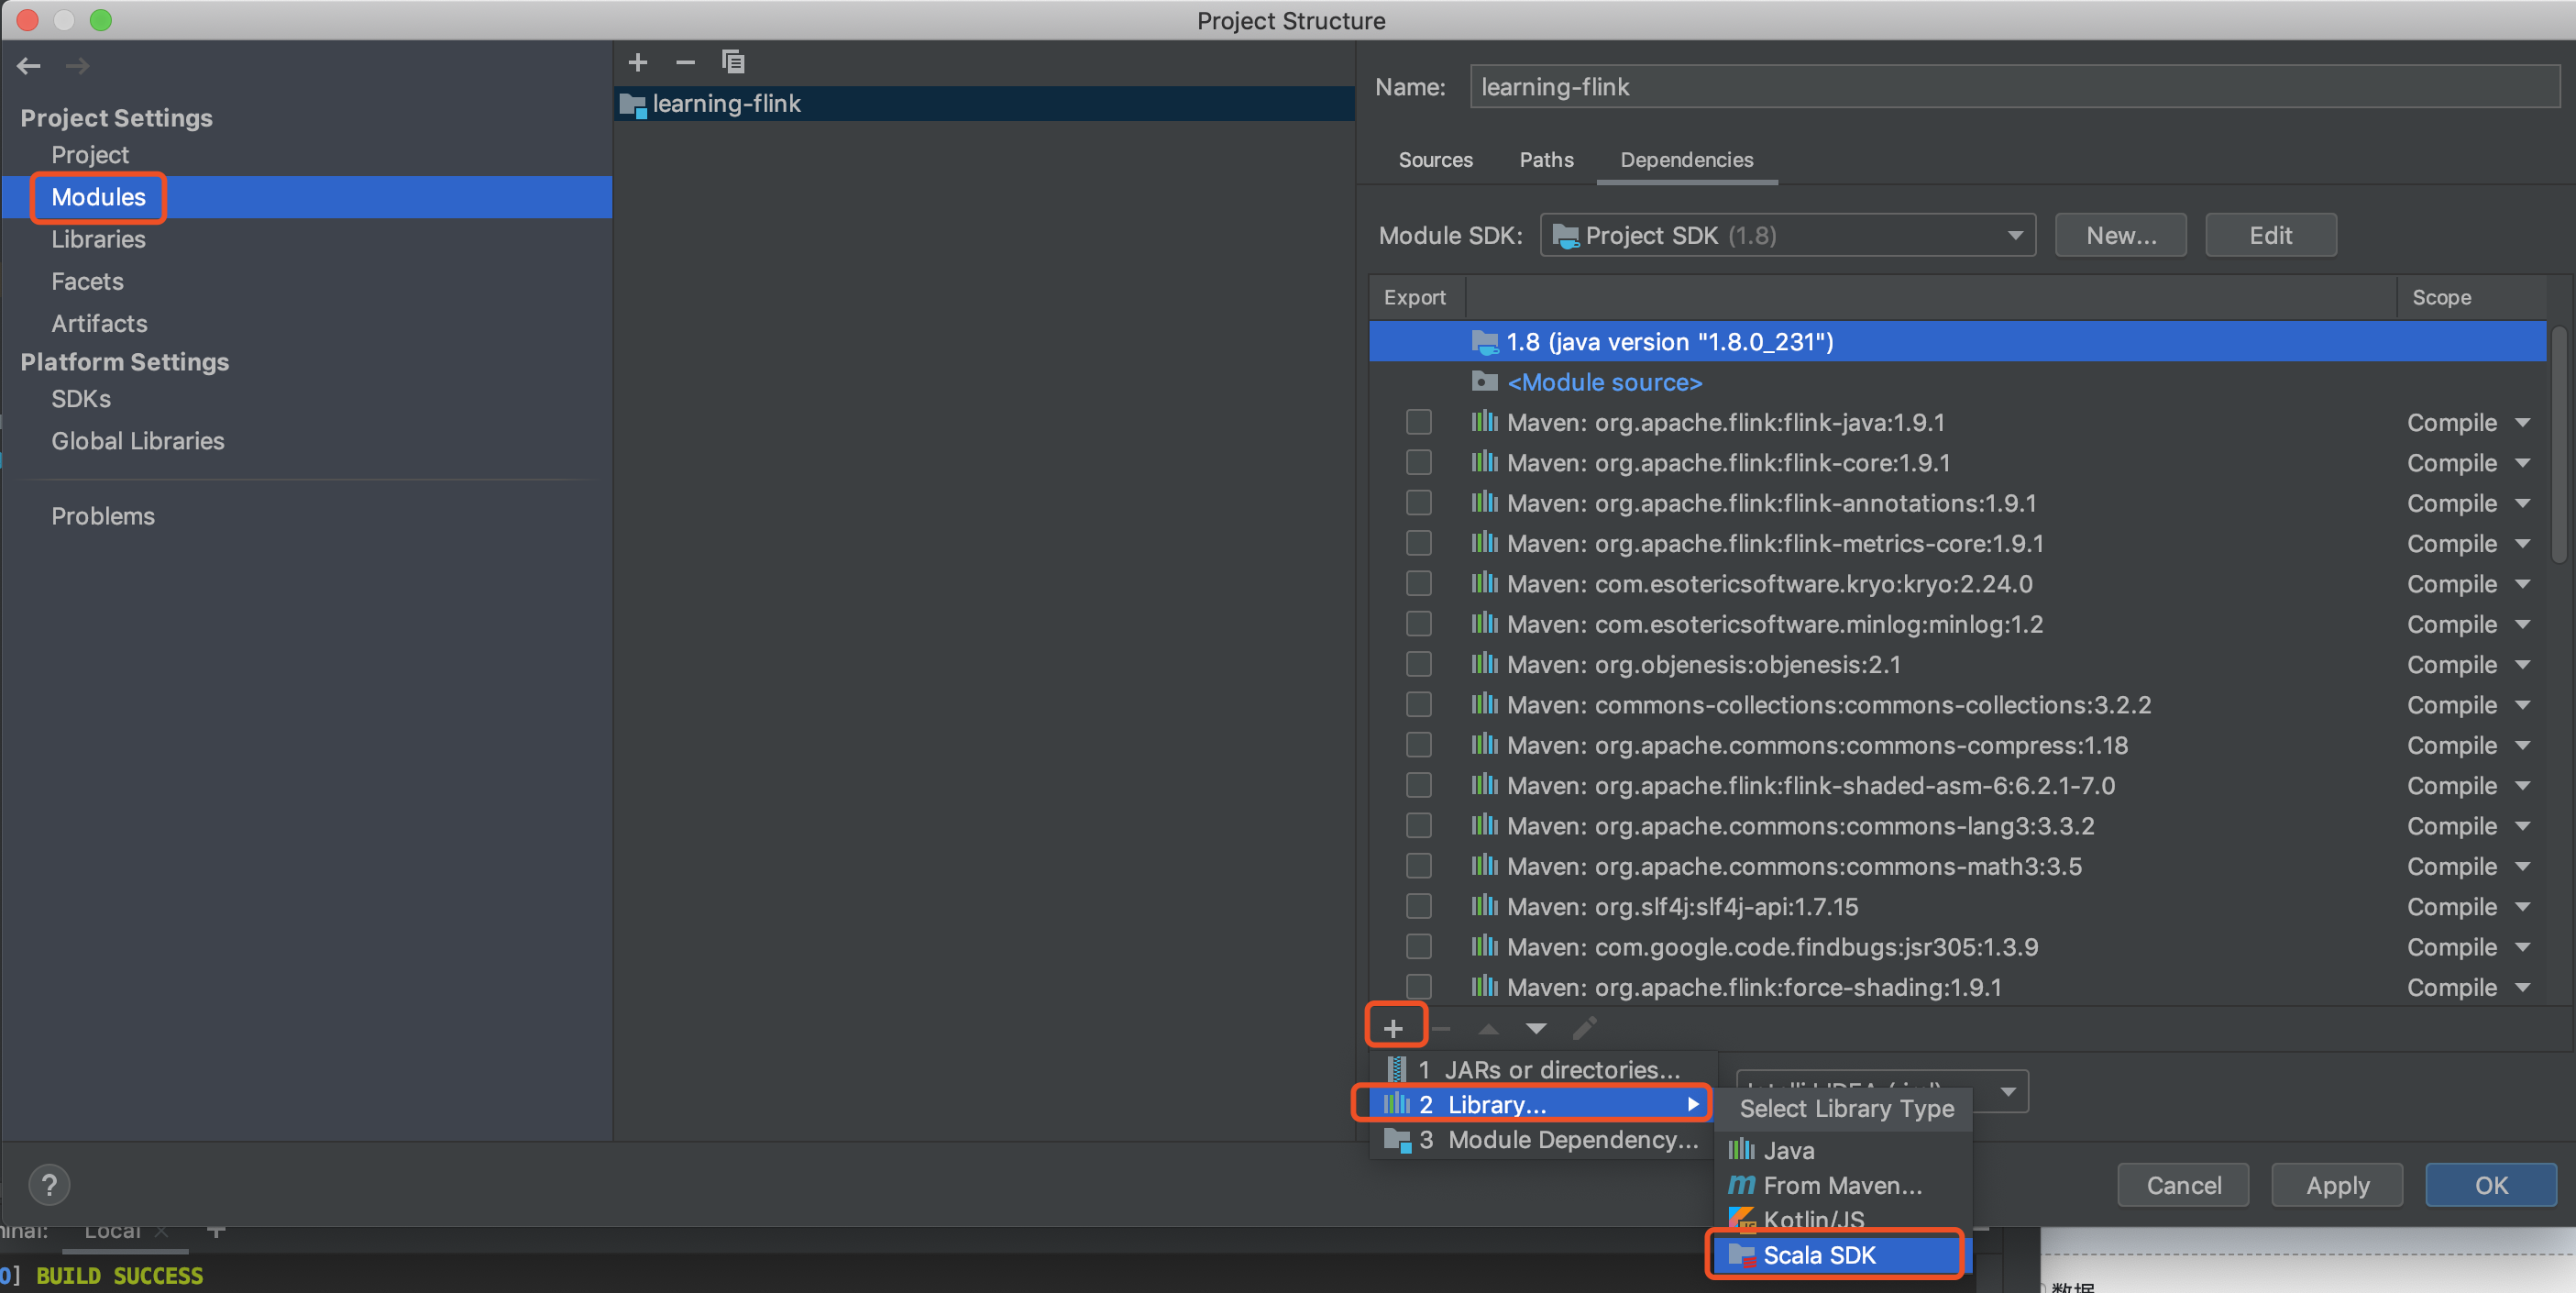
Task: Move dependency down with arrow icon
Action: click(1536, 1028)
